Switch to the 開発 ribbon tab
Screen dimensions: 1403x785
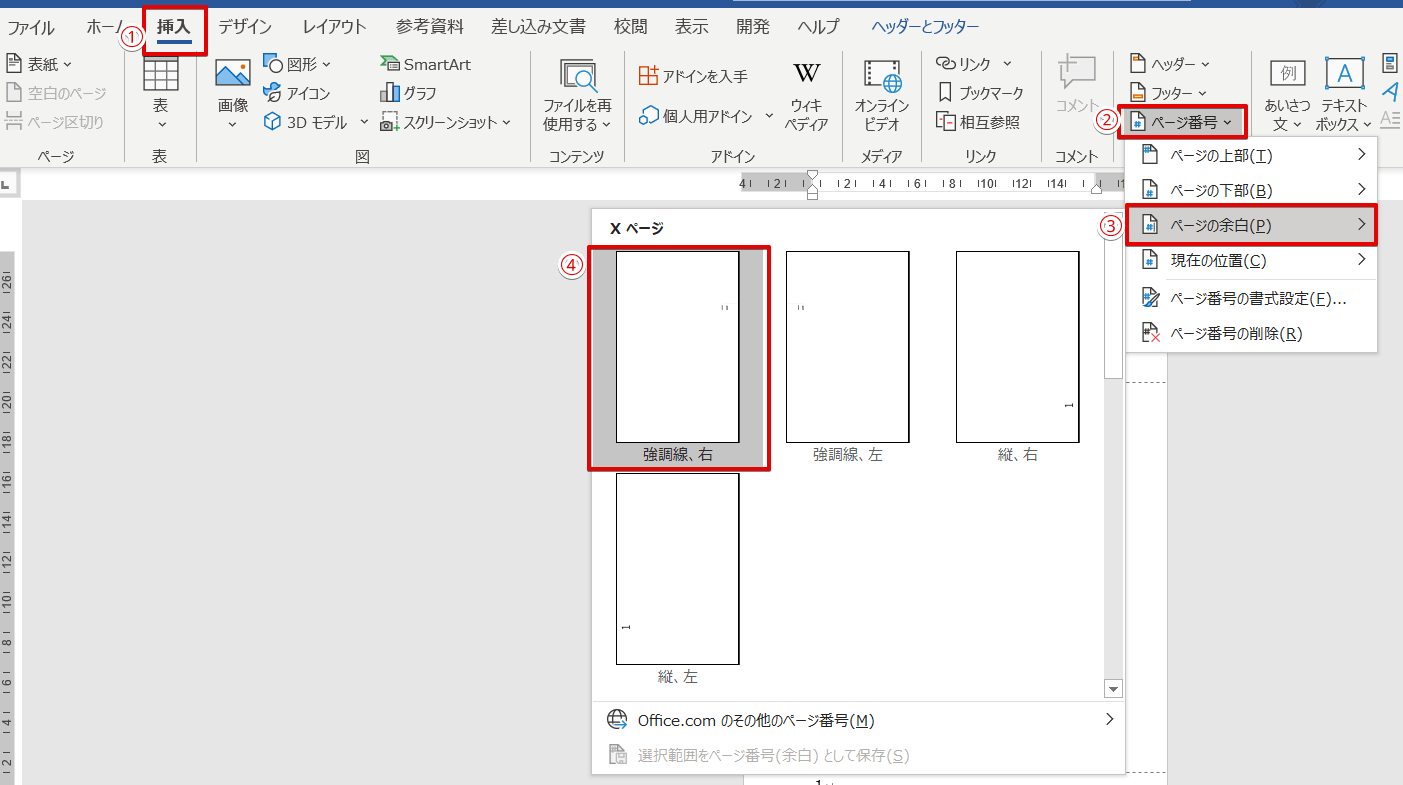click(x=753, y=27)
